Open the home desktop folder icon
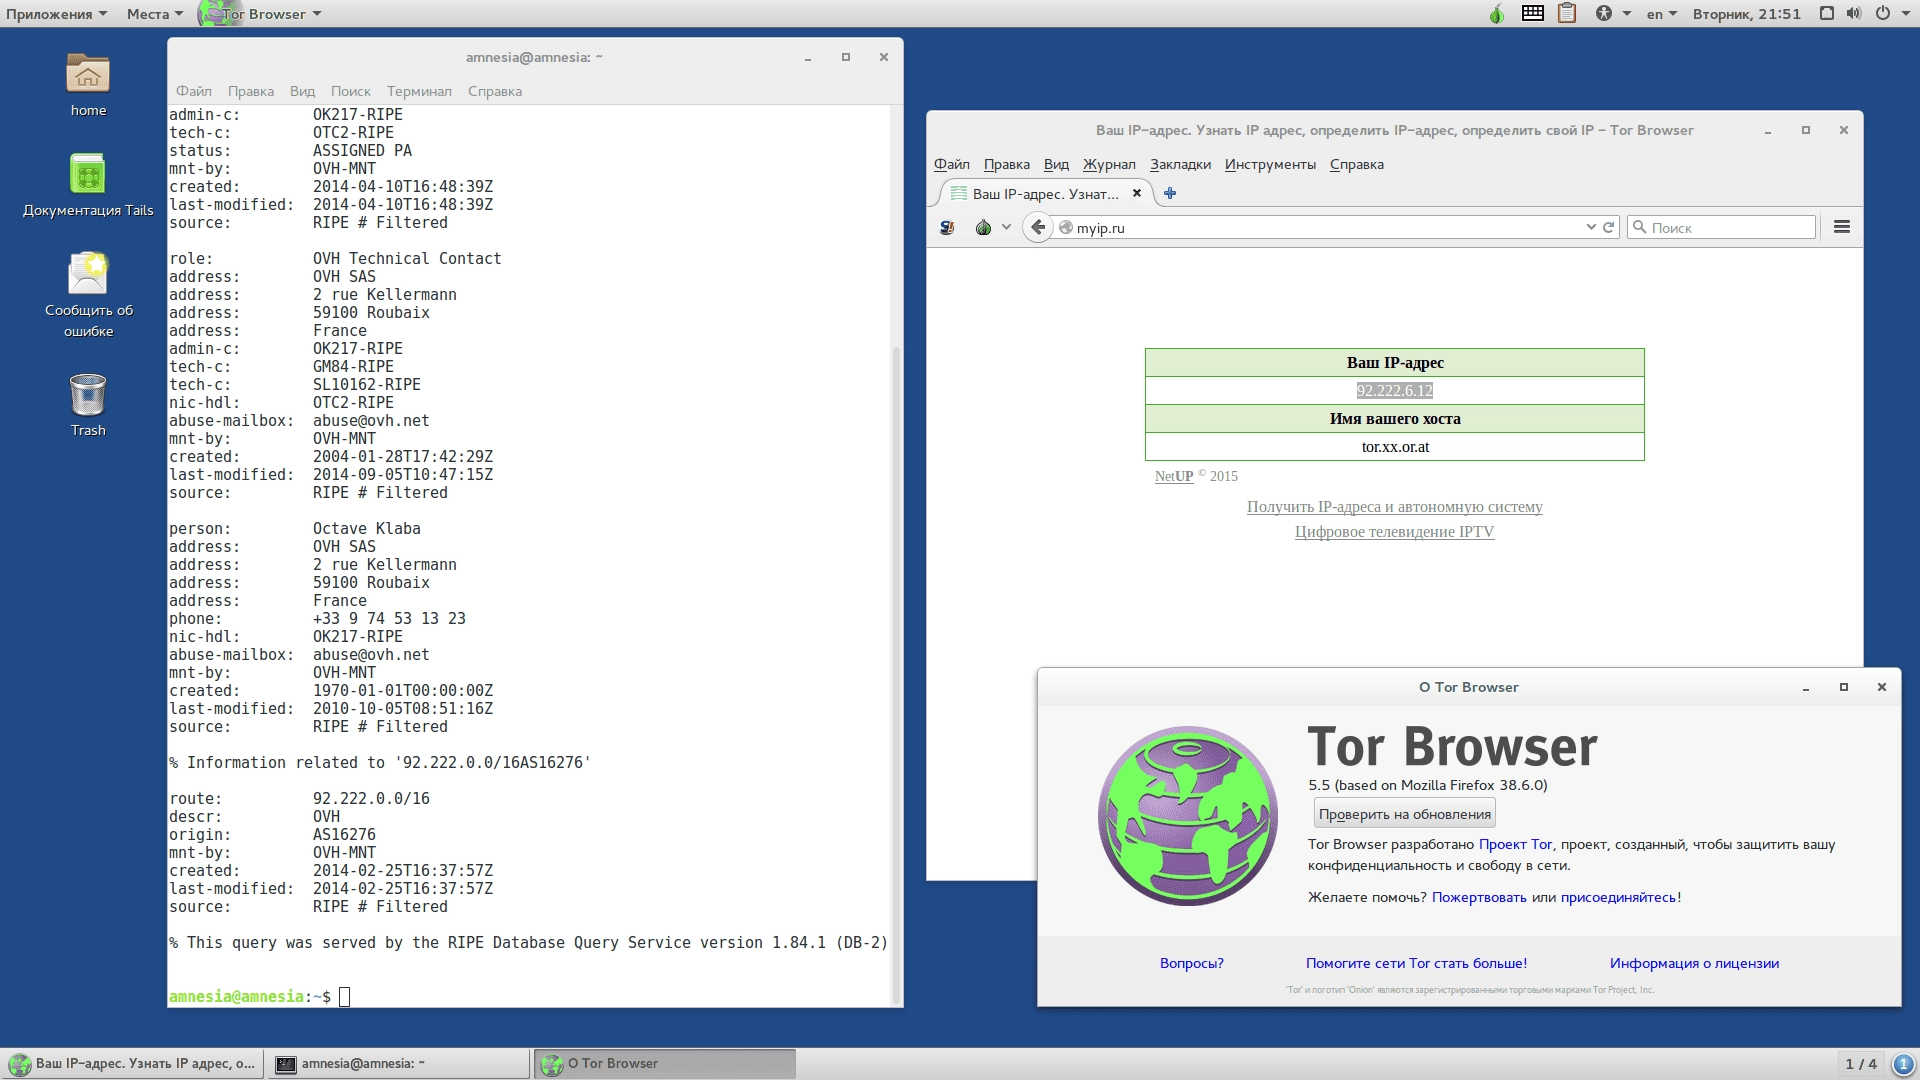Viewport: 1920px width, 1080px height. [x=88, y=74]
